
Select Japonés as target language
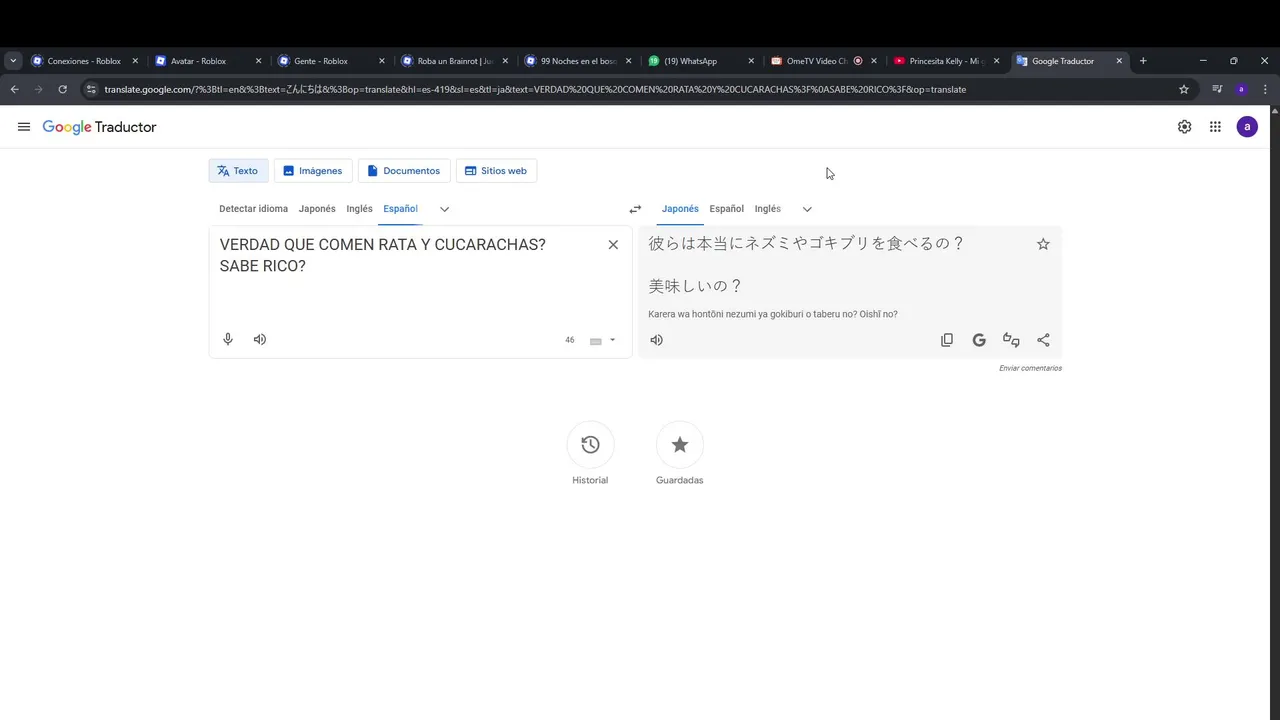point(680,209)
